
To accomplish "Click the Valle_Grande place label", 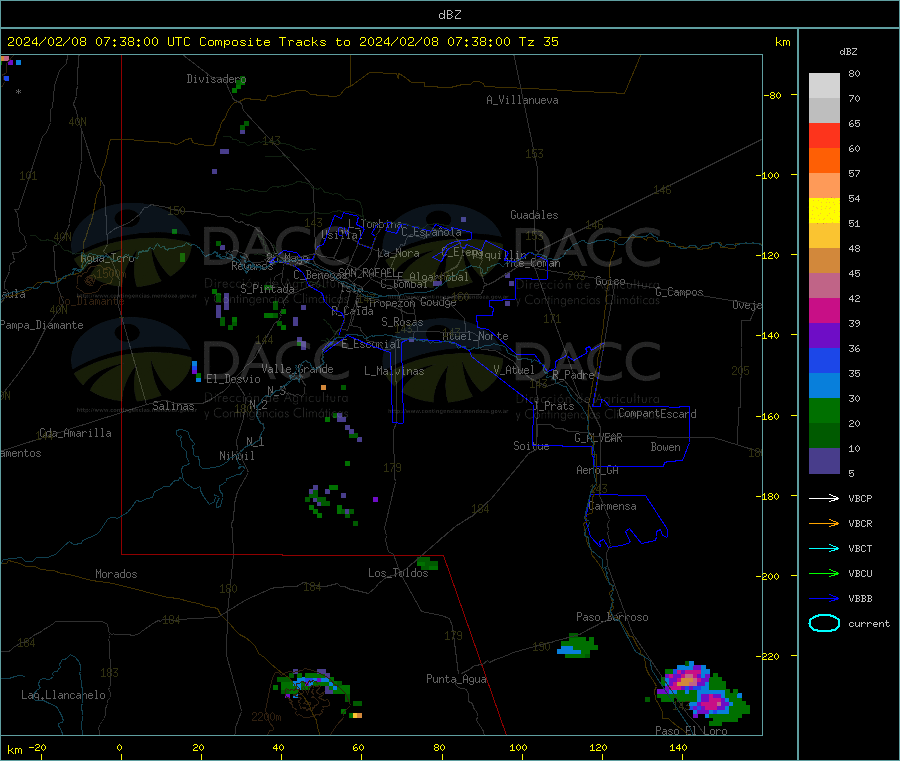I will pos(297,369).
